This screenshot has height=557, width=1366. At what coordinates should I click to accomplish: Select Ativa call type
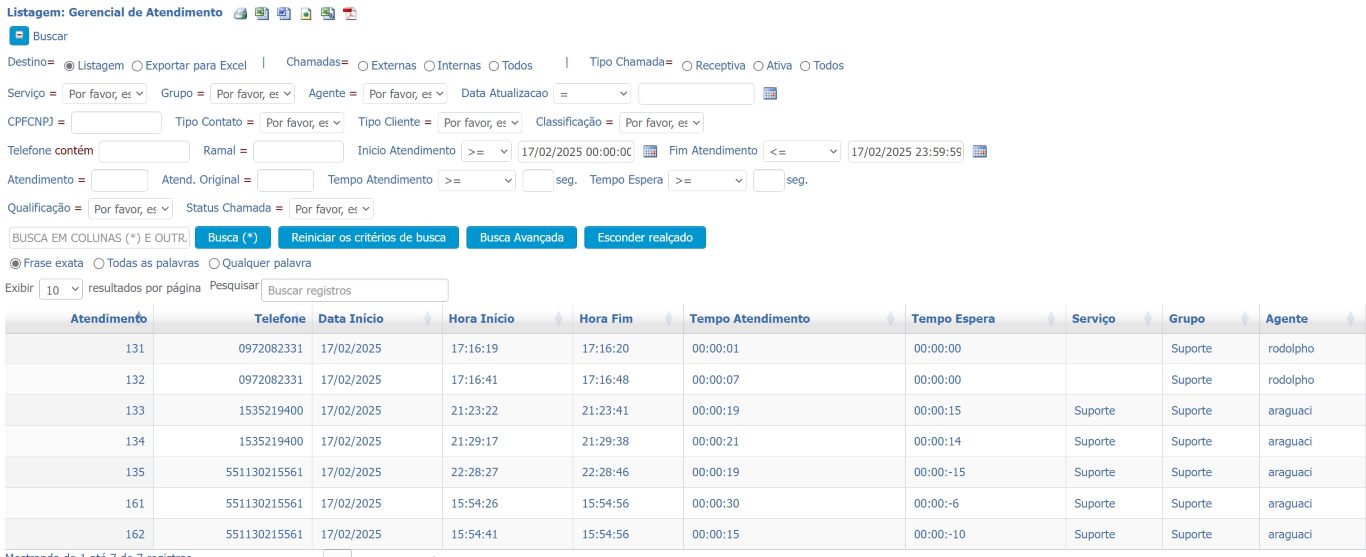click(758, 66)
